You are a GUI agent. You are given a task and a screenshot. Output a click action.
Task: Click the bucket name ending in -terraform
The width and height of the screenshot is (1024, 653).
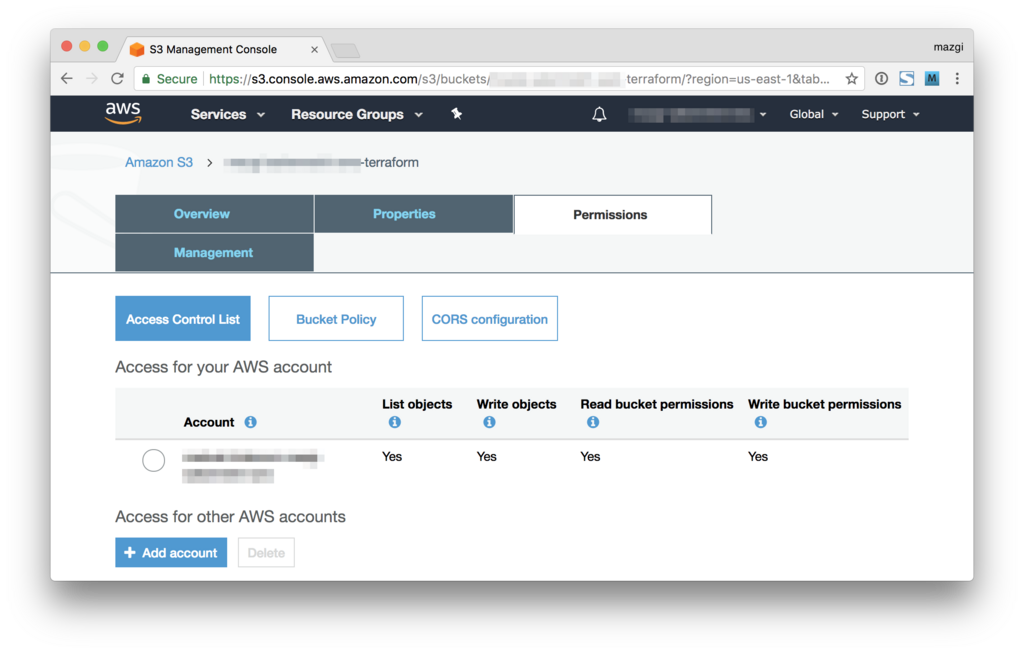point(321,163)
